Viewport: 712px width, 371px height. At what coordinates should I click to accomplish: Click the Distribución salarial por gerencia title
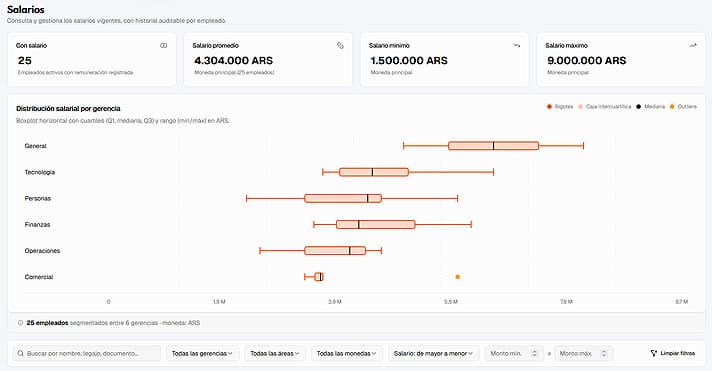68,109
